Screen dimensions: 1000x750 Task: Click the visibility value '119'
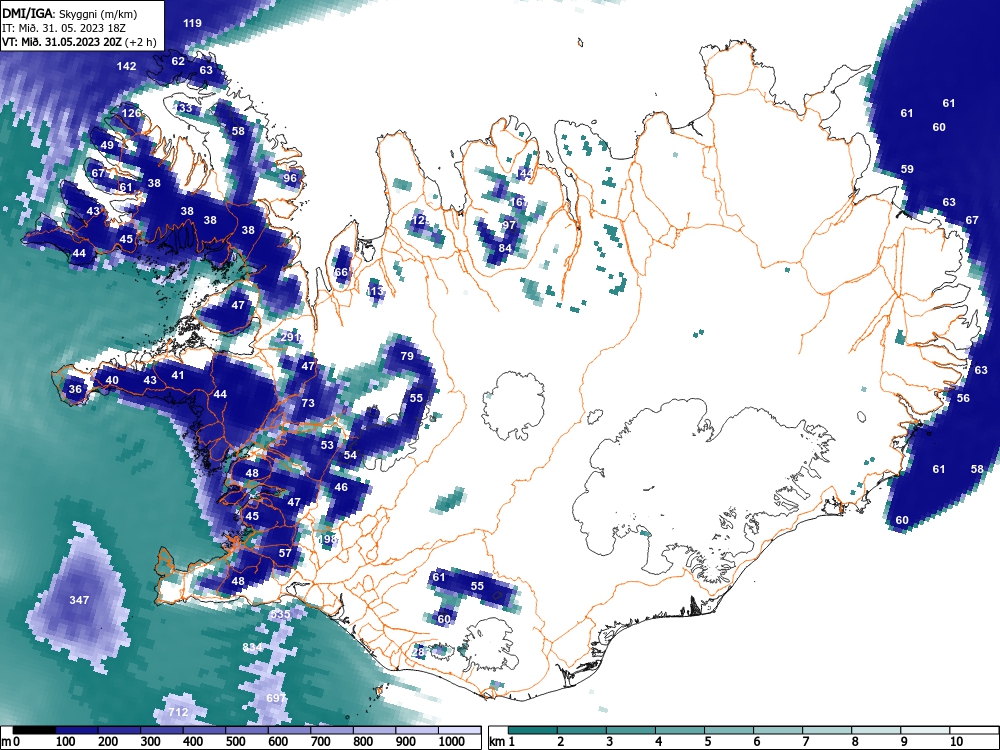193,24
